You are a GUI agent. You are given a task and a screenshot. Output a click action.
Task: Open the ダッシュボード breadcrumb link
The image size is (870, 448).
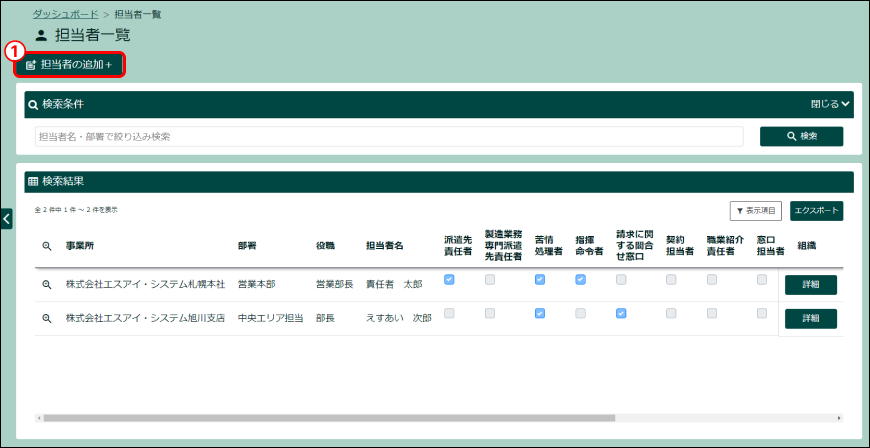click(65, 14)
